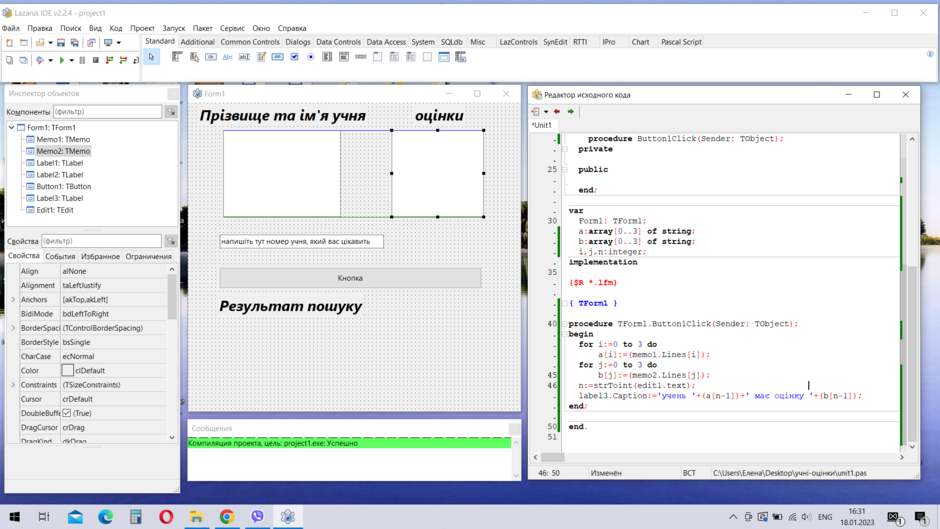Screen dimensions: 940x529
Task: Click the Step Into debug icon
Action: (x=109, y=60)
